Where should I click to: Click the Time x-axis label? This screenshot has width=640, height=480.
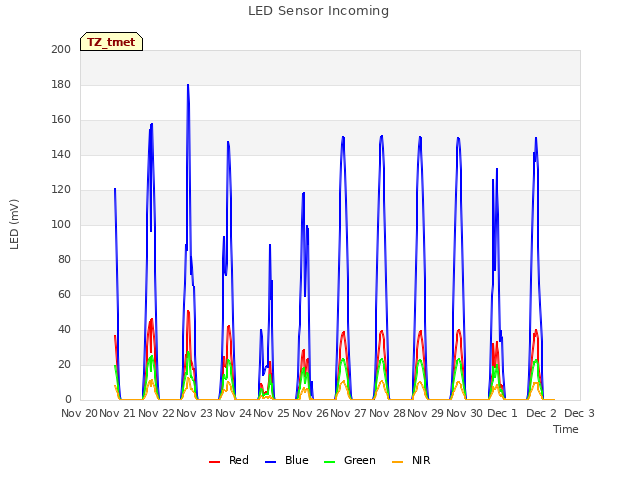click(566, 429)
